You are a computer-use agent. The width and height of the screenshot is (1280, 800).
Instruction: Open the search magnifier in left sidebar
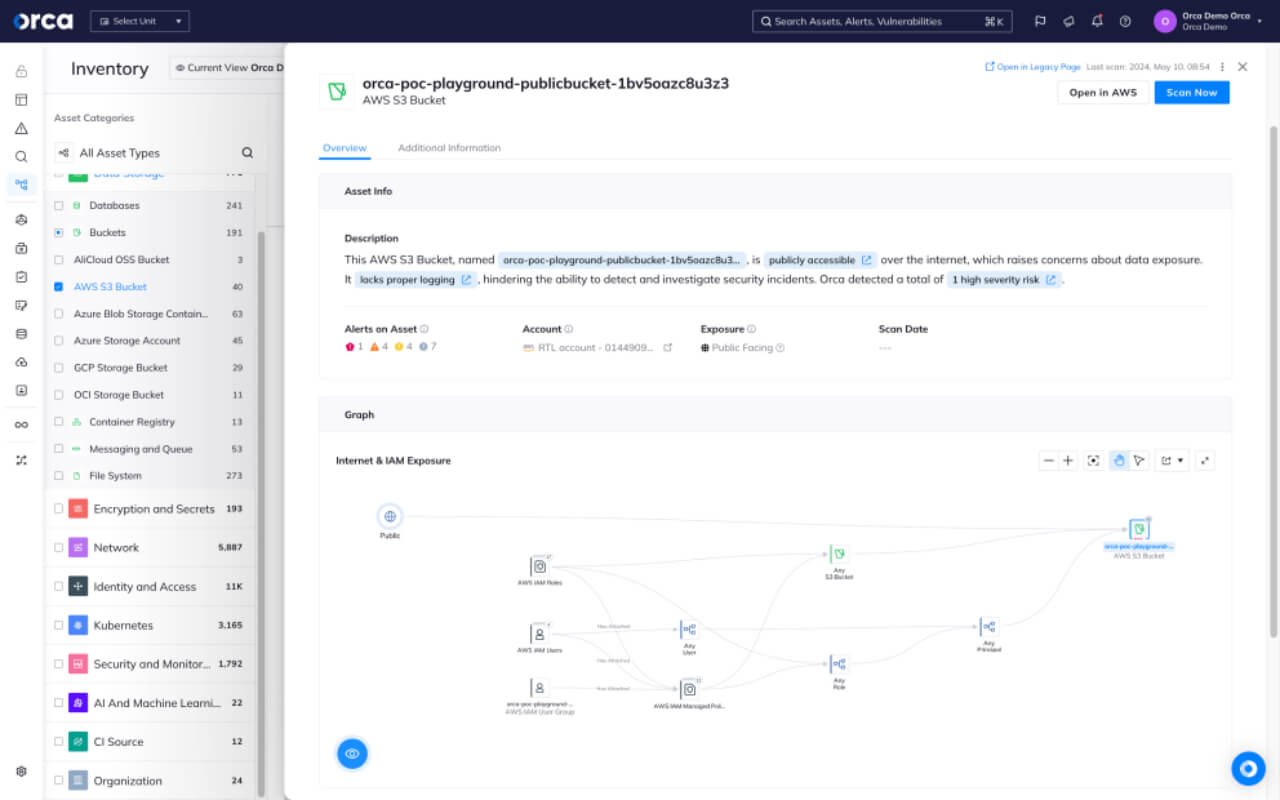coord(21,156)
